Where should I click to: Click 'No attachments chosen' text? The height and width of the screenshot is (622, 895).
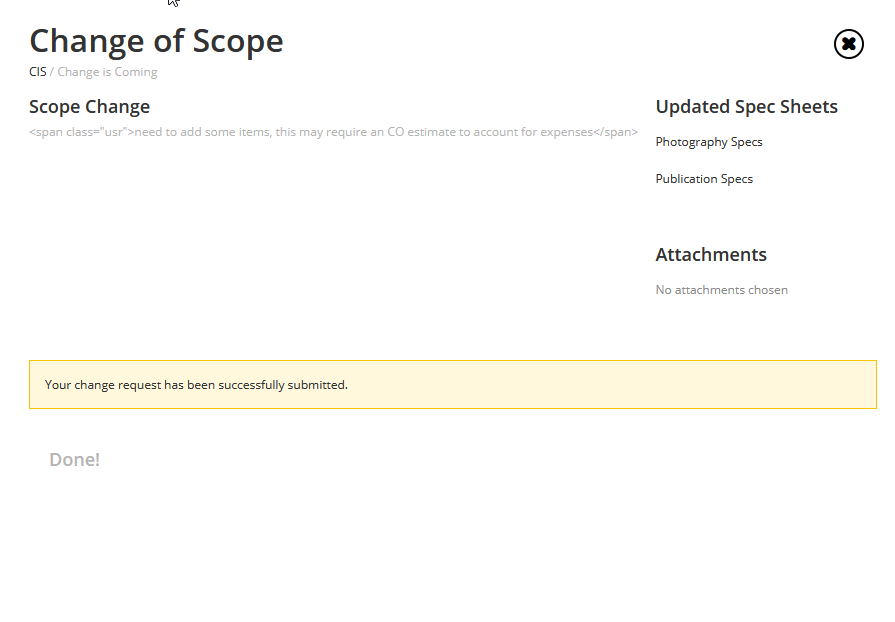721,290
